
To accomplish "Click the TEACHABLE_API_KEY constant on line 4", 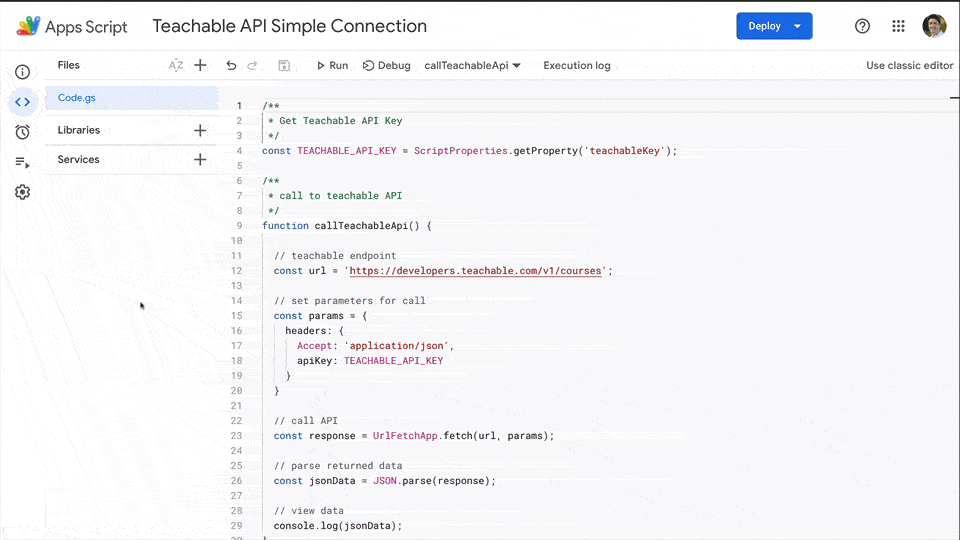I will (347, 151).
